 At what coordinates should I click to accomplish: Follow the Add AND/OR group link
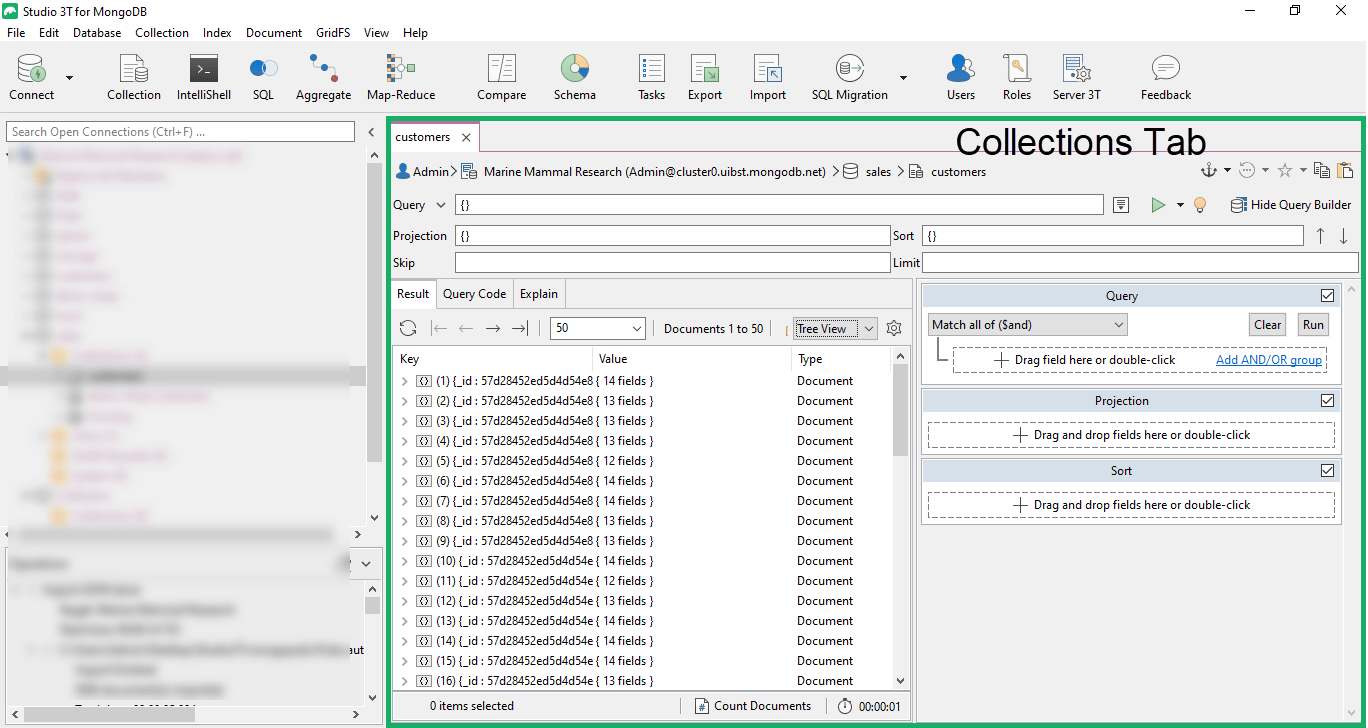point(1268,360)
